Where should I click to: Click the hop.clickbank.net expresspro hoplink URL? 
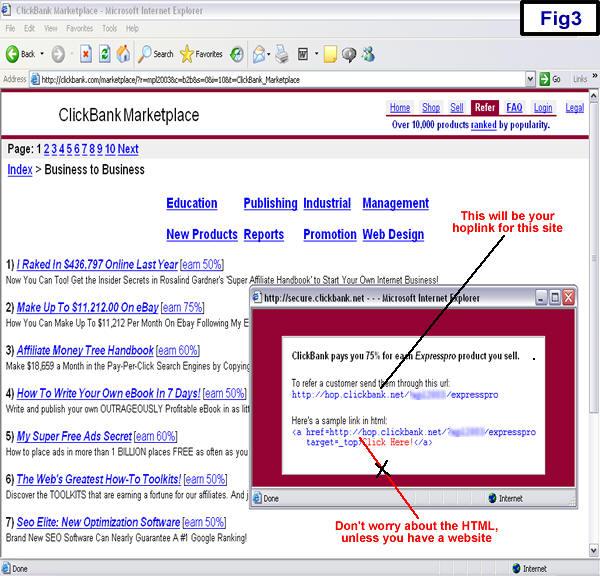pos(395,395)
